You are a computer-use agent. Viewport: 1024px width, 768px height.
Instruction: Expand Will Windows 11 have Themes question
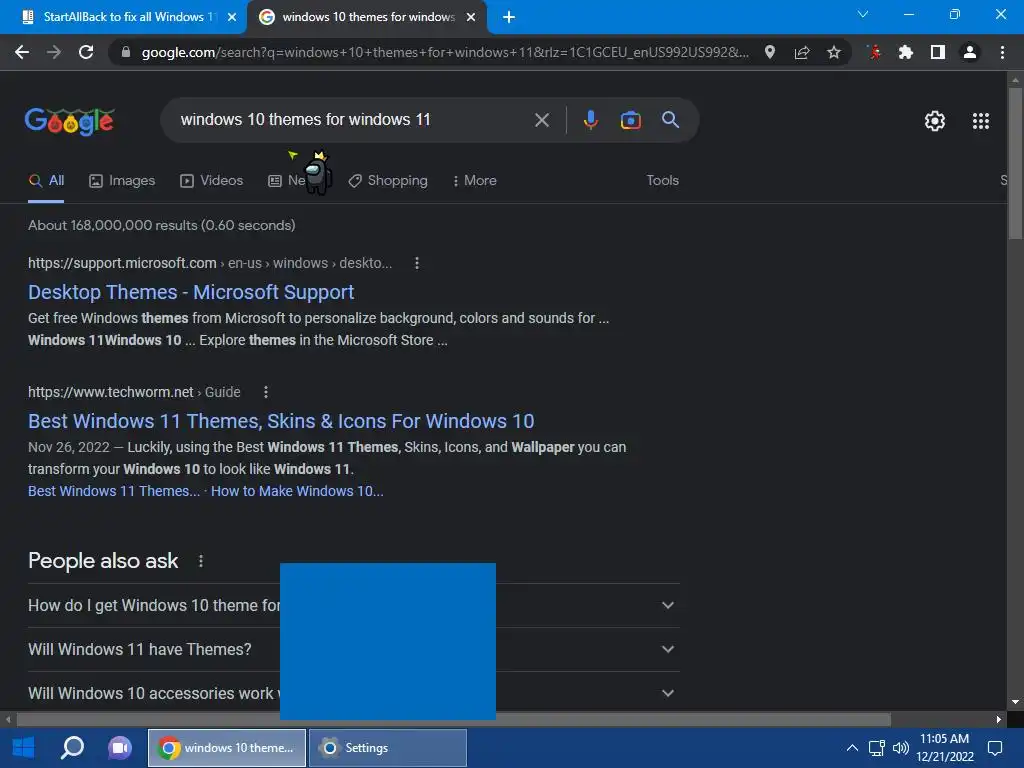tap(353, 649)
